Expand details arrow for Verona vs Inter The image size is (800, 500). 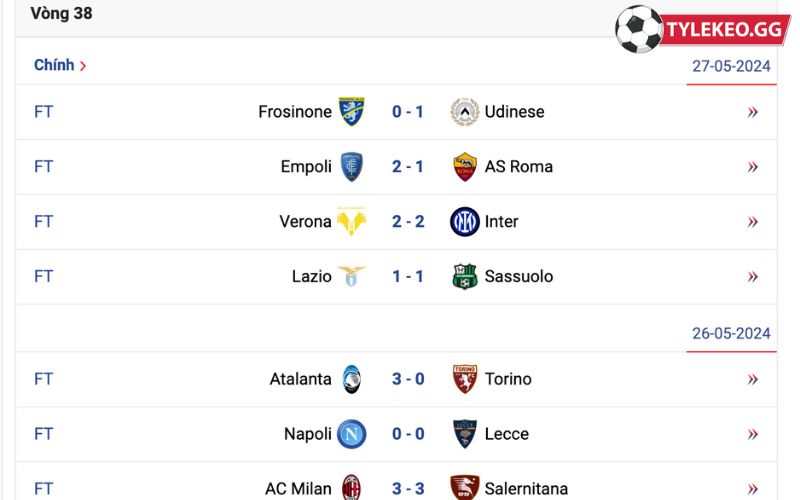[753, 222]
